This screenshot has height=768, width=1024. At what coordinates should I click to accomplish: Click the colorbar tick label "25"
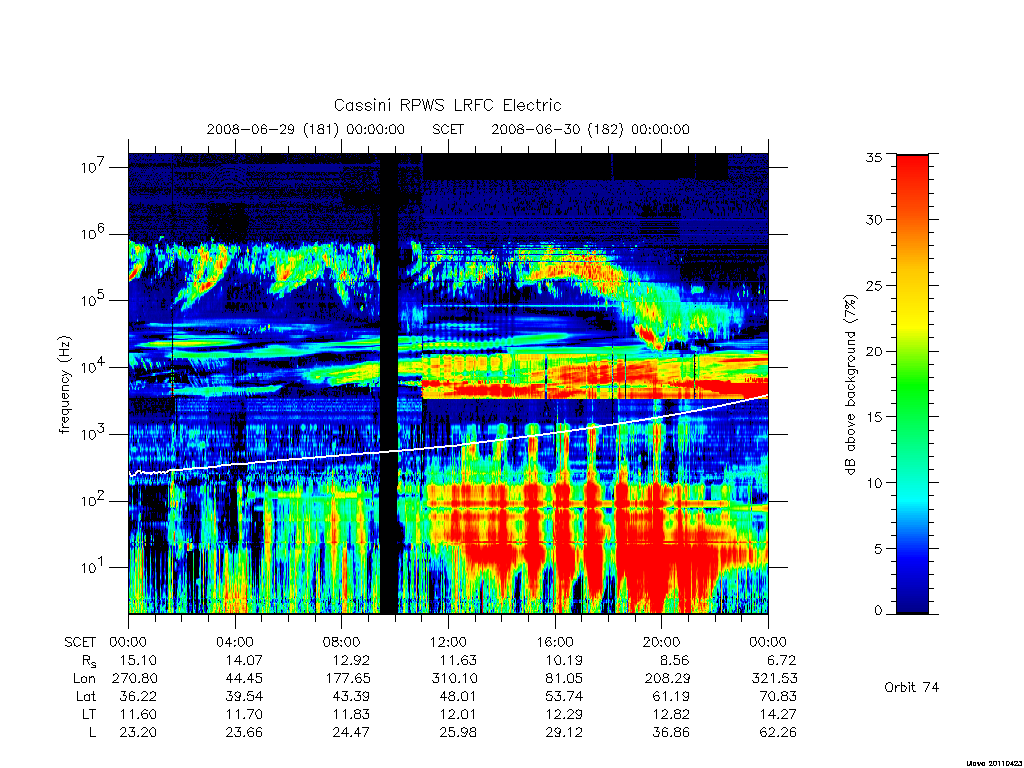click(x=874, y=285)
